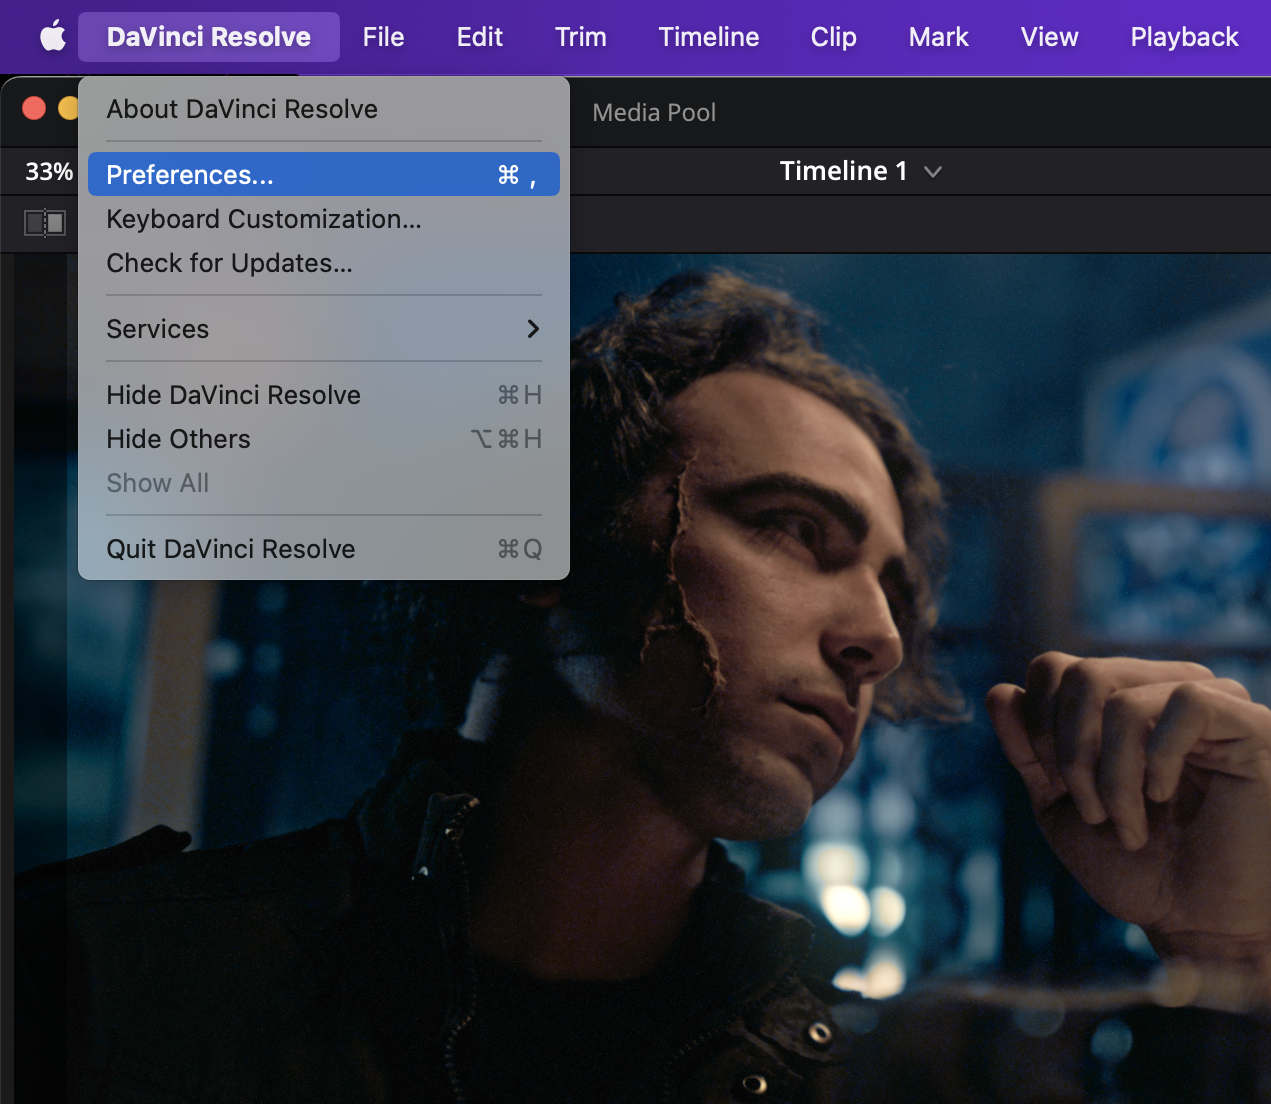The image size is (1271, 1104).
Task: Close the window with the red button
Action: click(x=34, y=108)
